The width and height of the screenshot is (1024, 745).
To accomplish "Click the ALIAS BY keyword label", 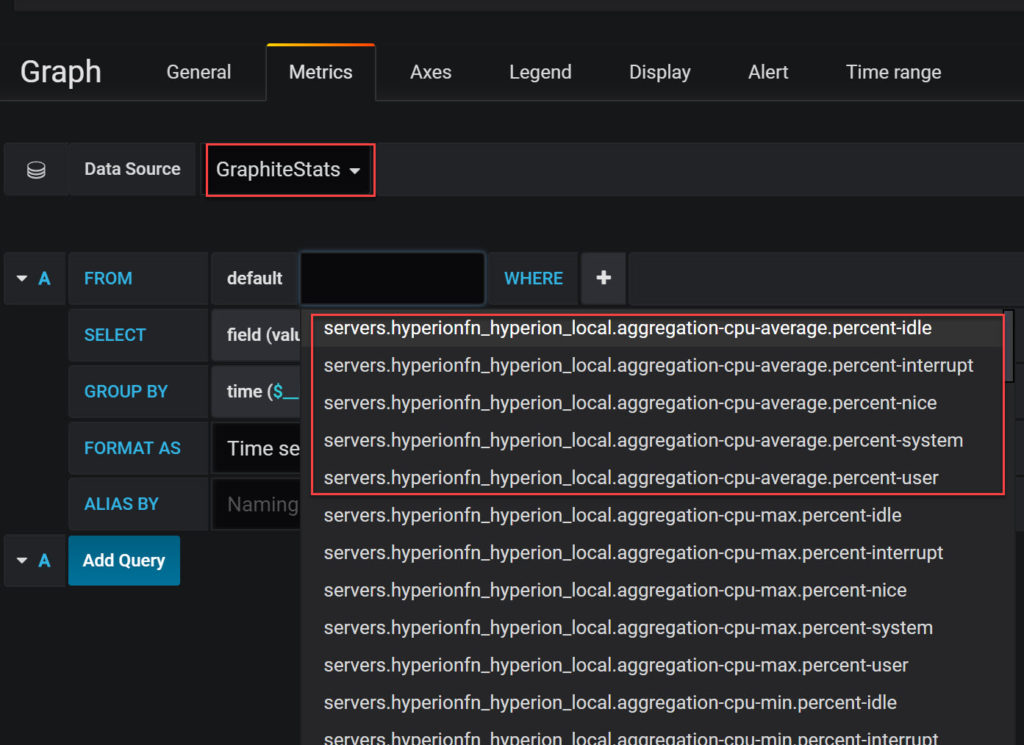I will pyautogui.click(x=121, y=504).
